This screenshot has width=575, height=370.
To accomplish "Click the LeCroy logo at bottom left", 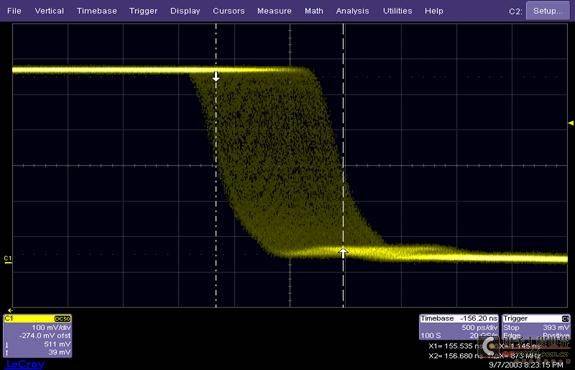I will (x=25, y=364).
